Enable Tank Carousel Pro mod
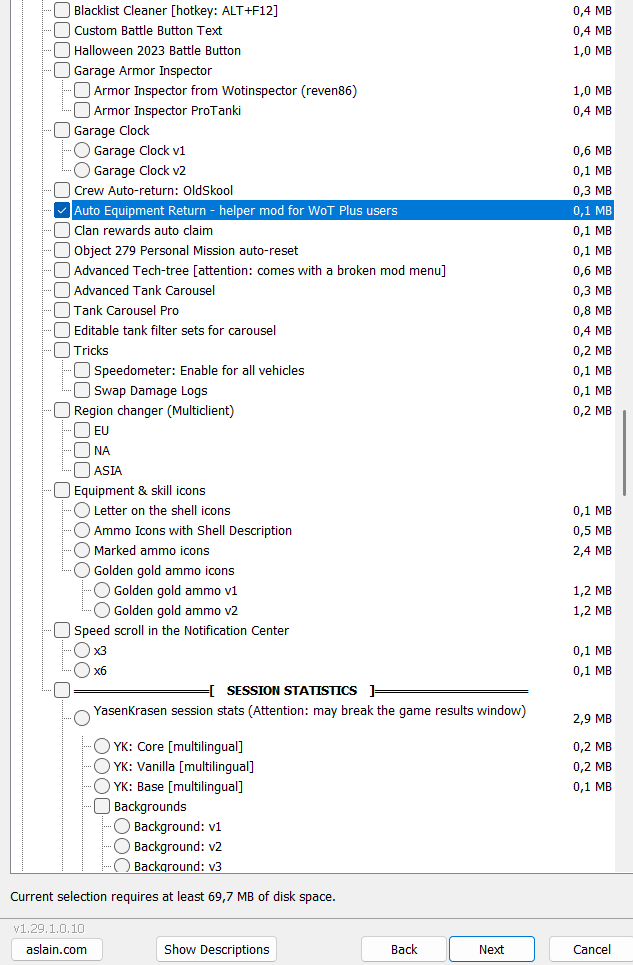The width and height of the screenshot is (633, 965). [62, 310]
